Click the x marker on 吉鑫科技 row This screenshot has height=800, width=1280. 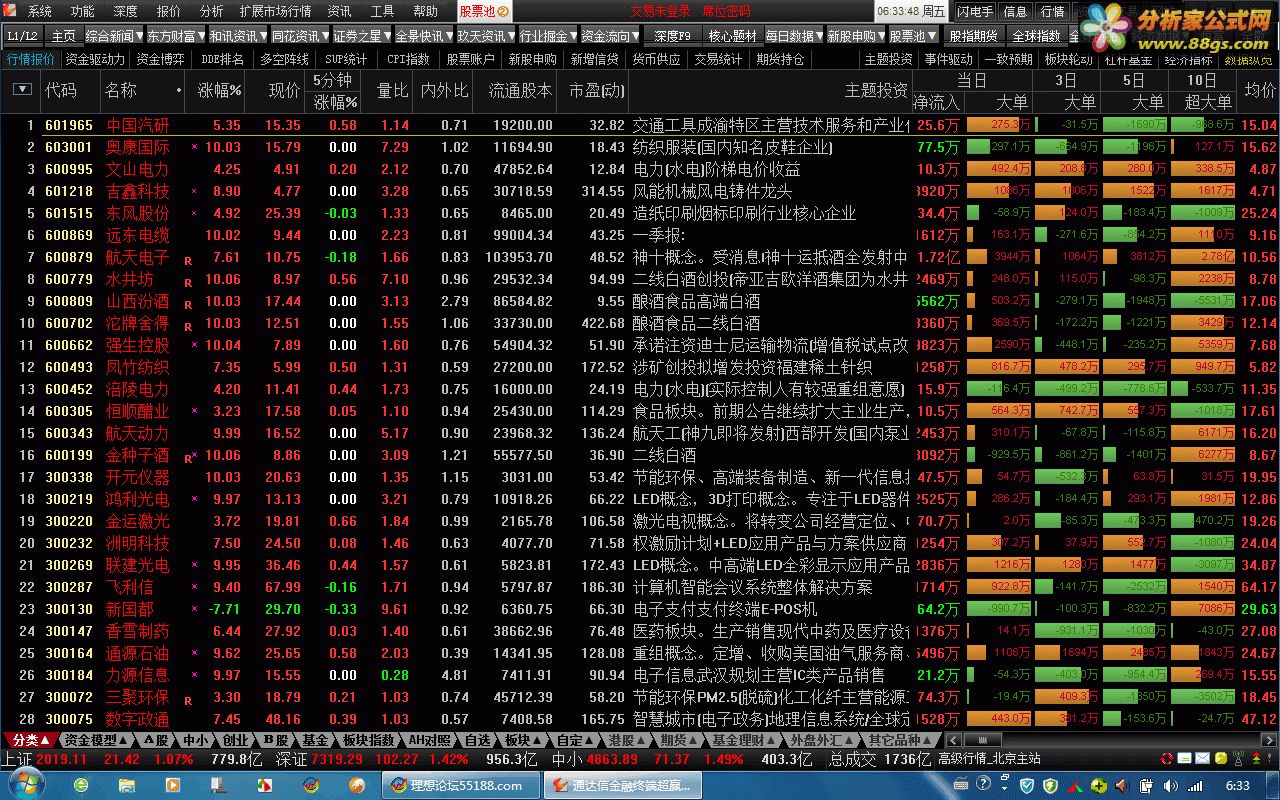click(194, 191)
